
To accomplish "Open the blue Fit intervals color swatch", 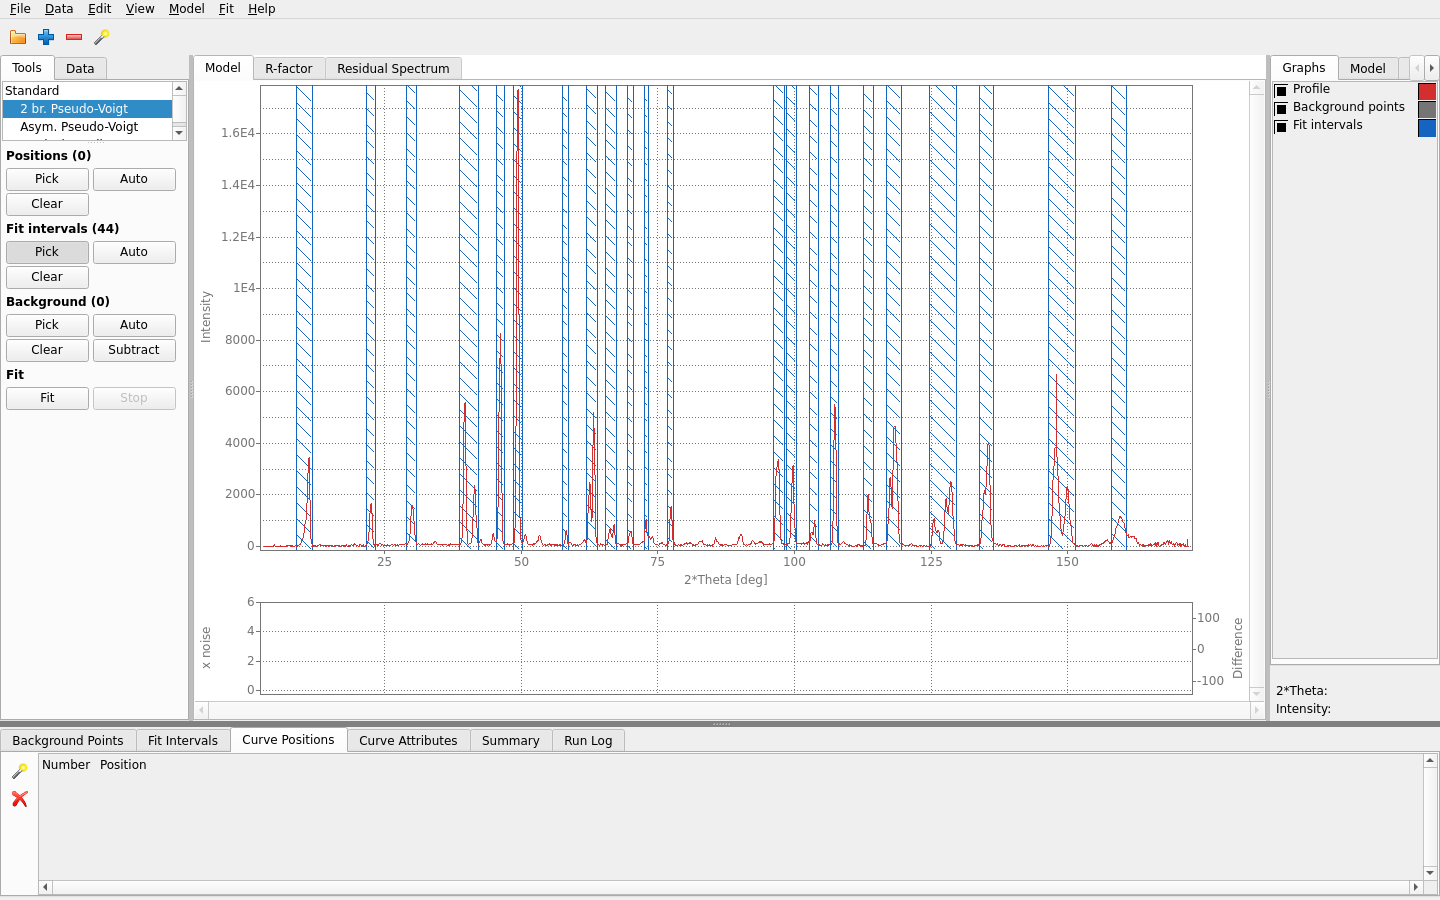I will (1427, 127).
